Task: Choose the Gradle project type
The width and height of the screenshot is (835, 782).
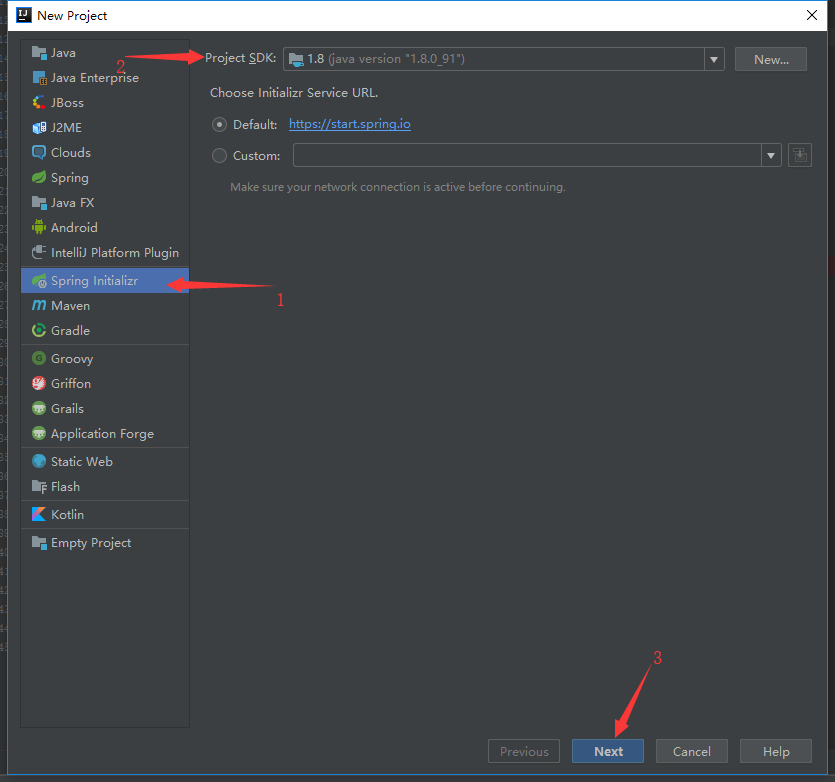Action: tap(105, 330)
